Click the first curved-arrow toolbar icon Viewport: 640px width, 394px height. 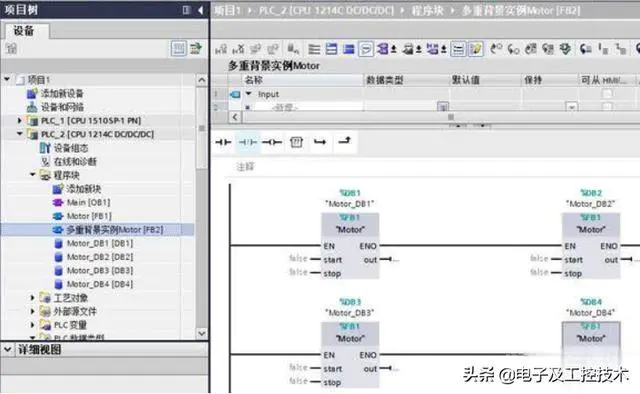496,49
